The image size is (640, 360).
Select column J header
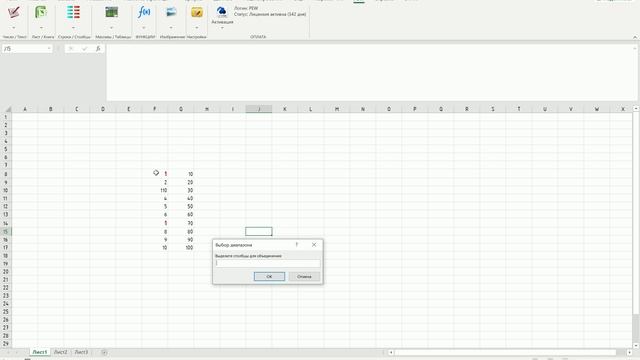tap(259, 109)
